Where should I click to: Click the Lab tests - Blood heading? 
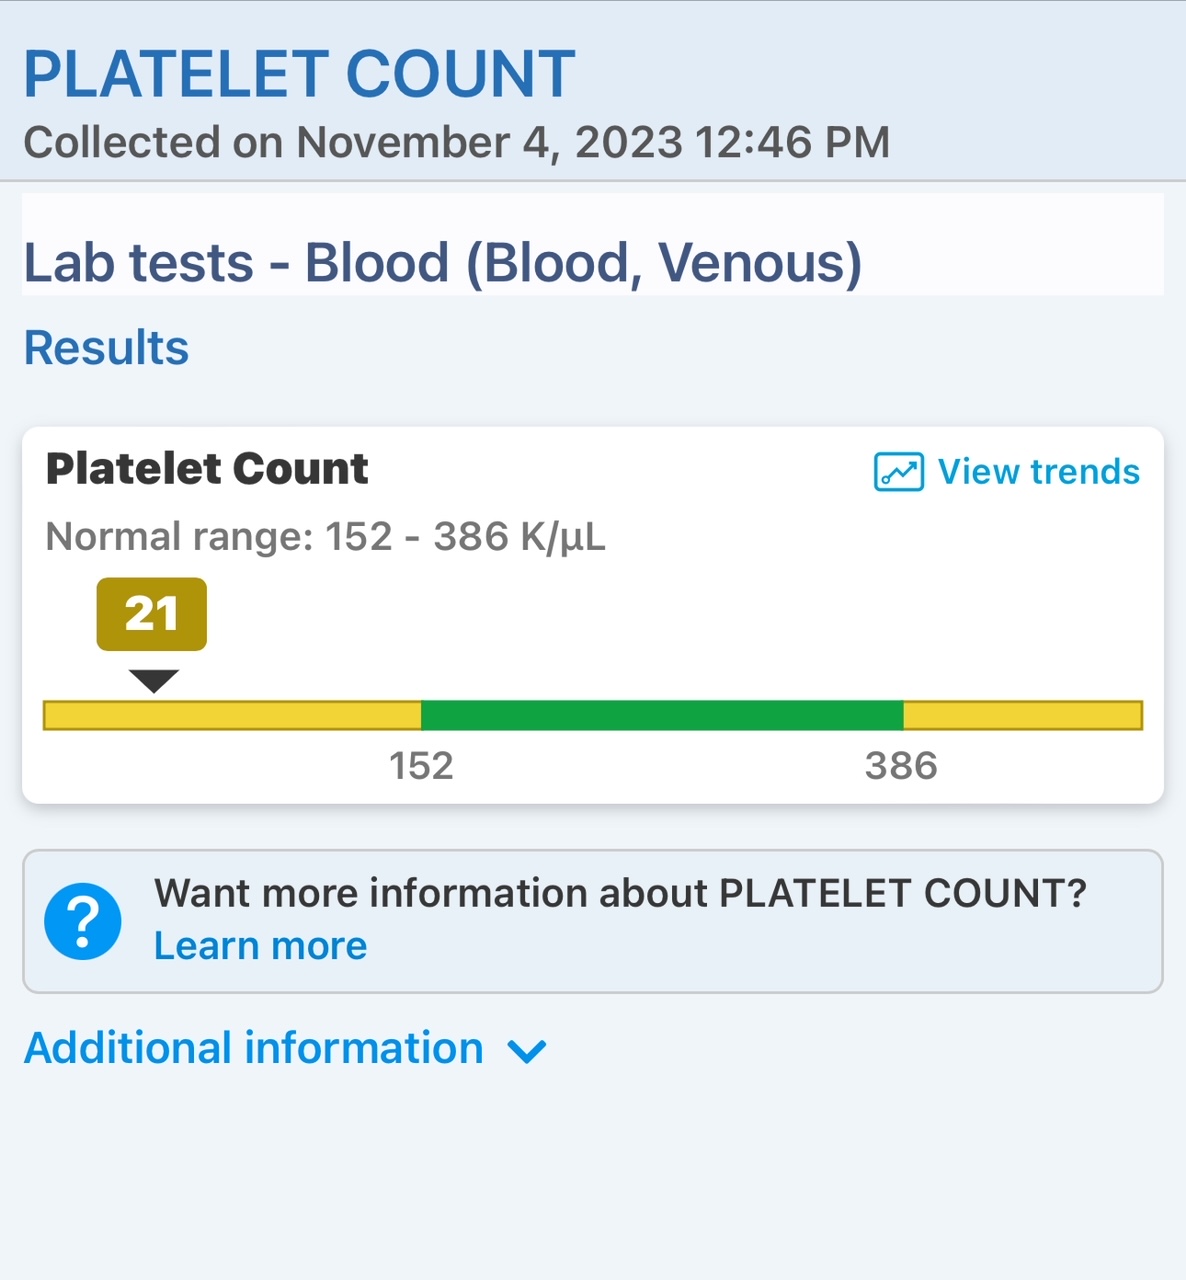click(442, 263)
